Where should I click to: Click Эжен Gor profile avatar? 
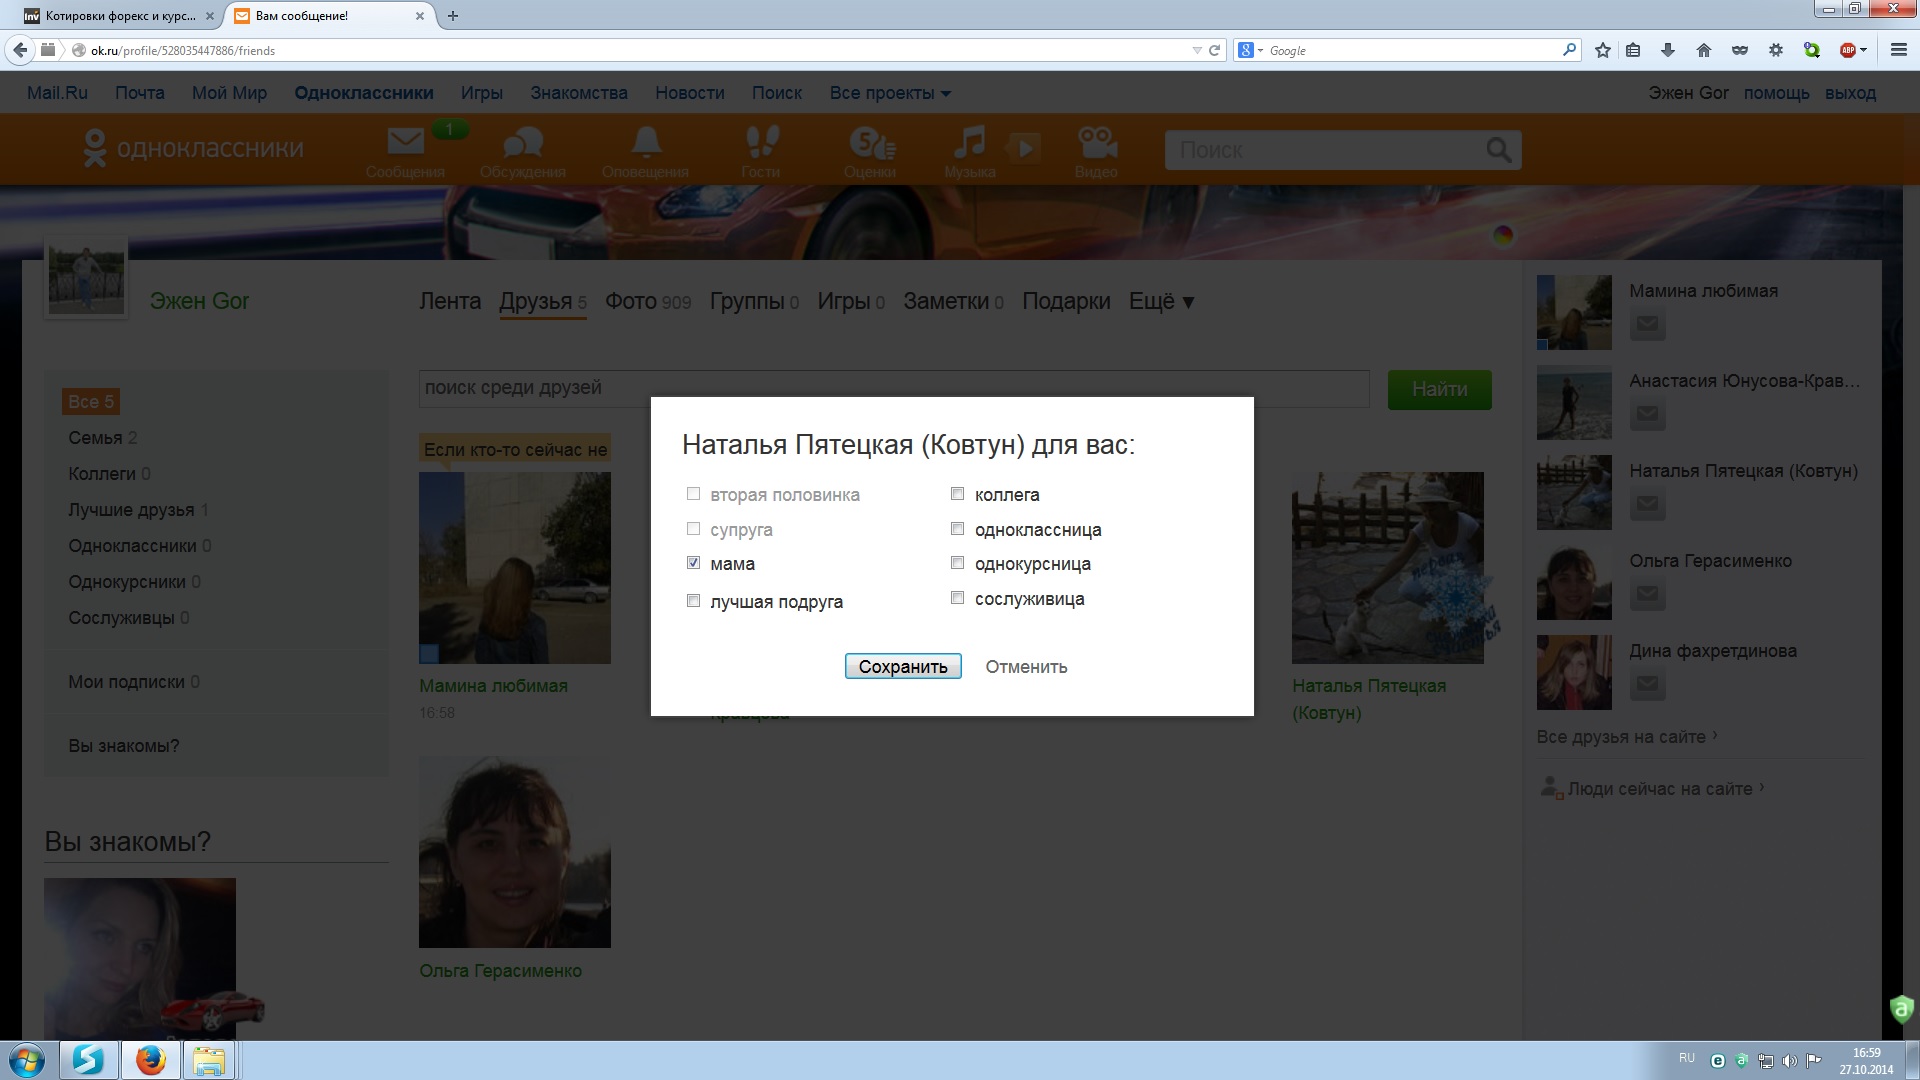click(86, 278)
